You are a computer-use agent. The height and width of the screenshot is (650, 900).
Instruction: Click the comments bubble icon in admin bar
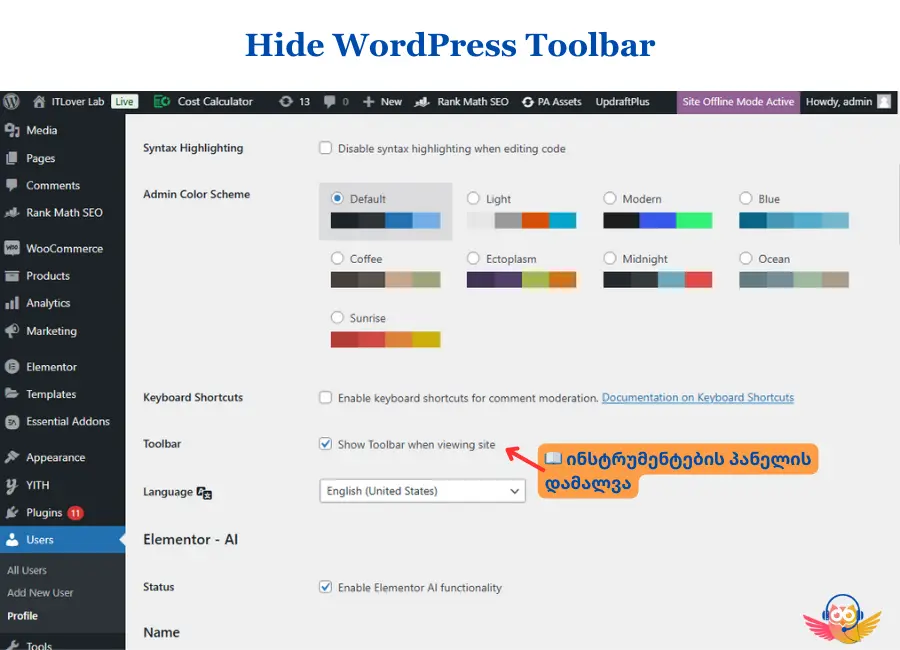coord(330,101)
